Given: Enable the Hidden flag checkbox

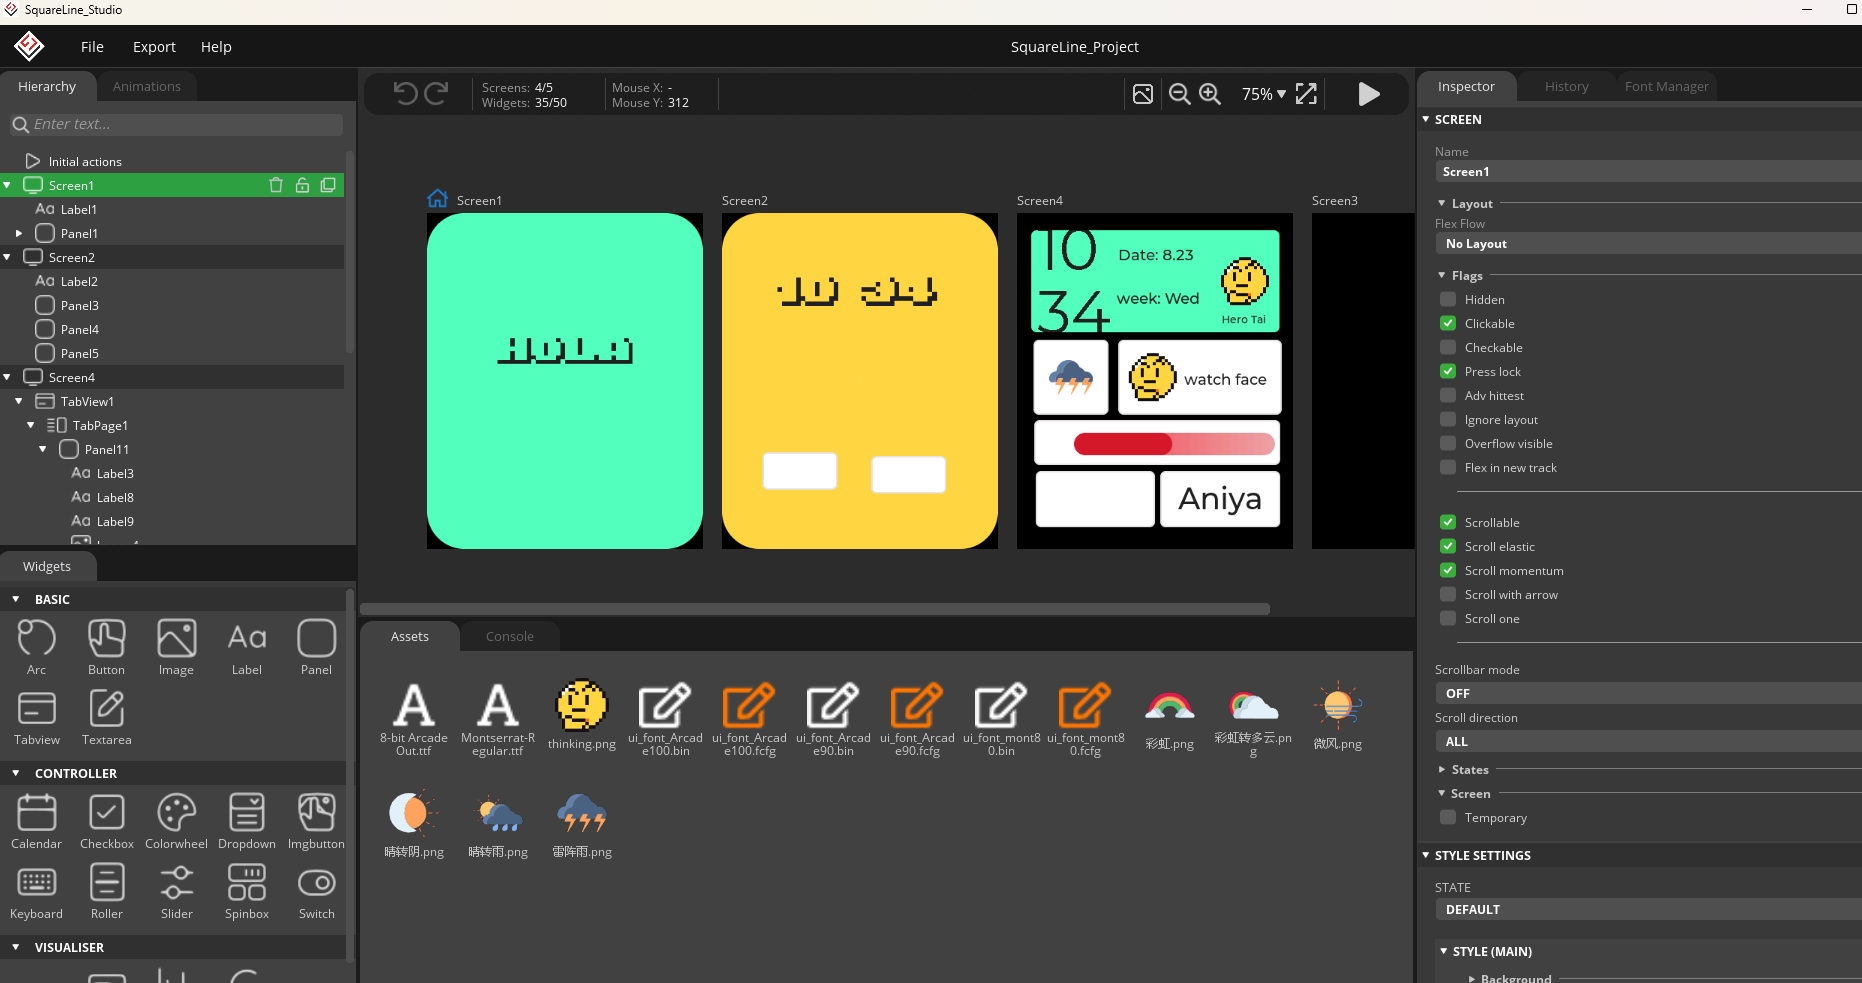Looking at the screenshot, I should tap(1448, 299).
